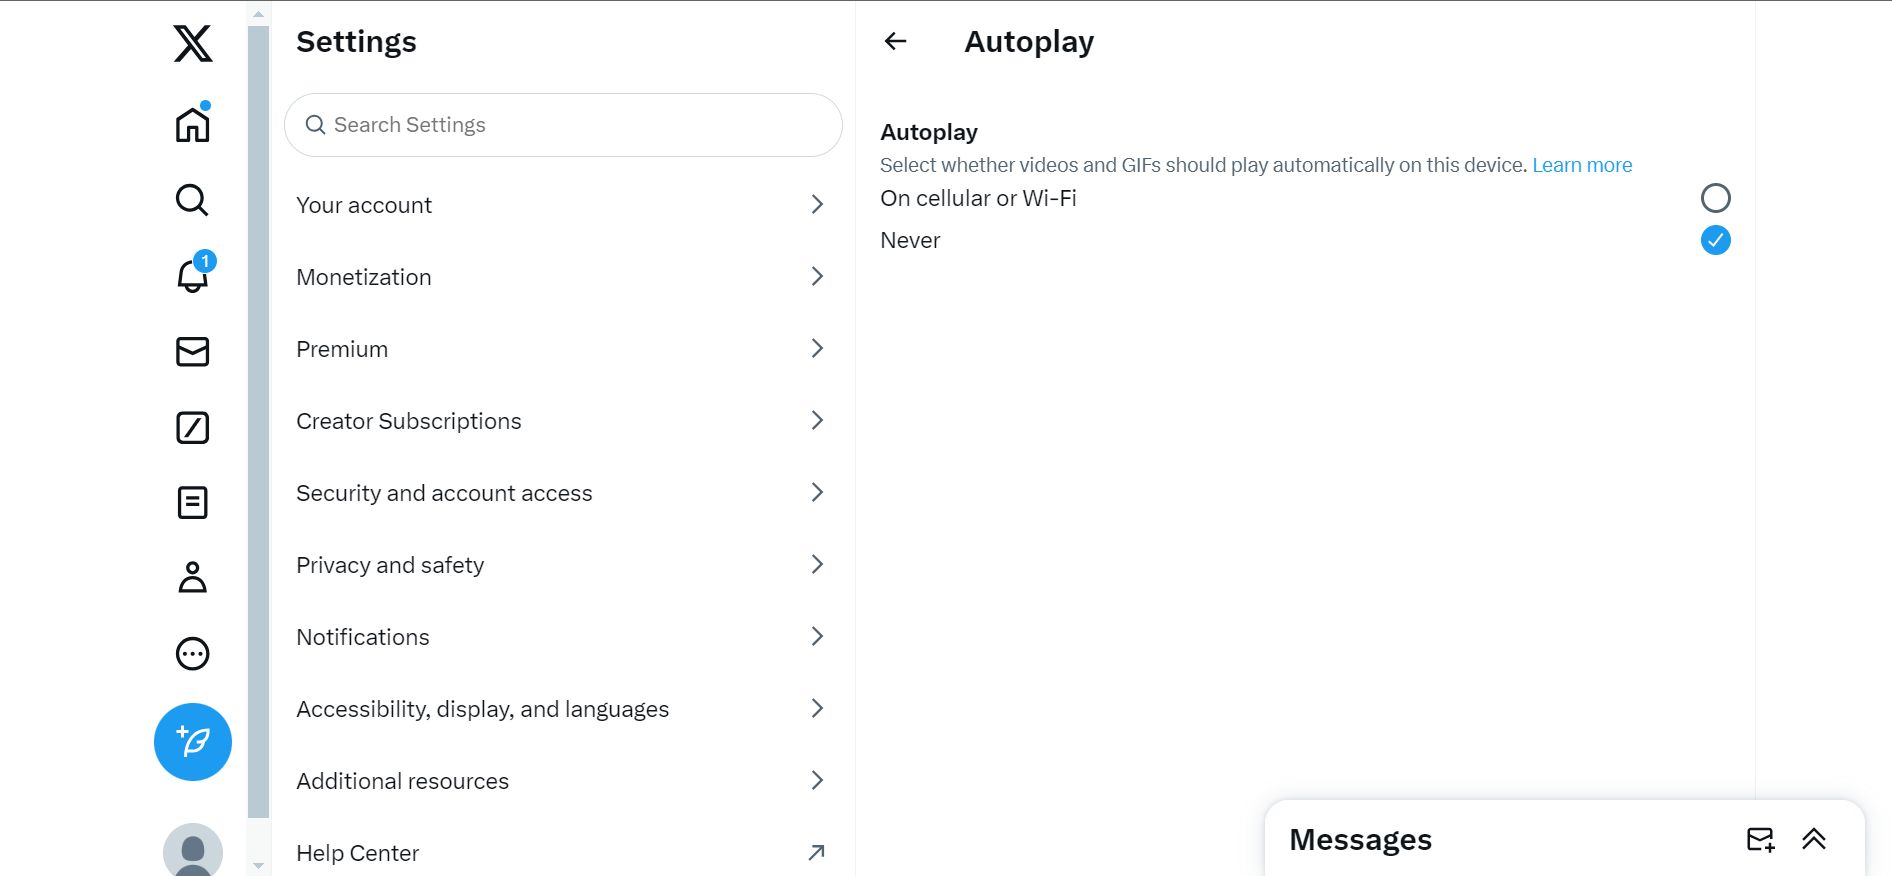Open the More circle icon
This screenshot has height=876, width=1892.
[x=192, y=653]
